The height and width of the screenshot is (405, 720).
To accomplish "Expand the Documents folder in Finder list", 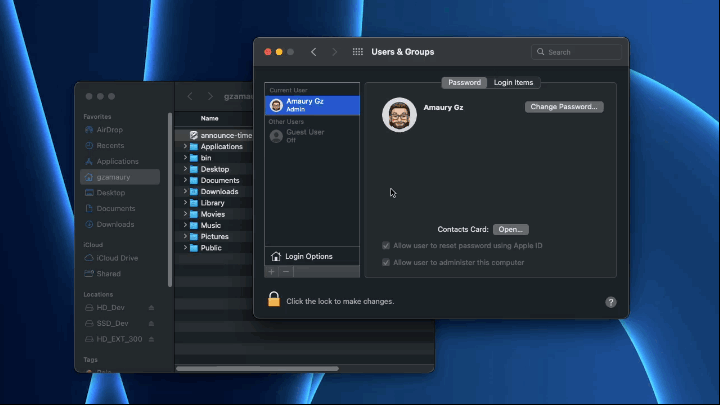I will [185, 180].
